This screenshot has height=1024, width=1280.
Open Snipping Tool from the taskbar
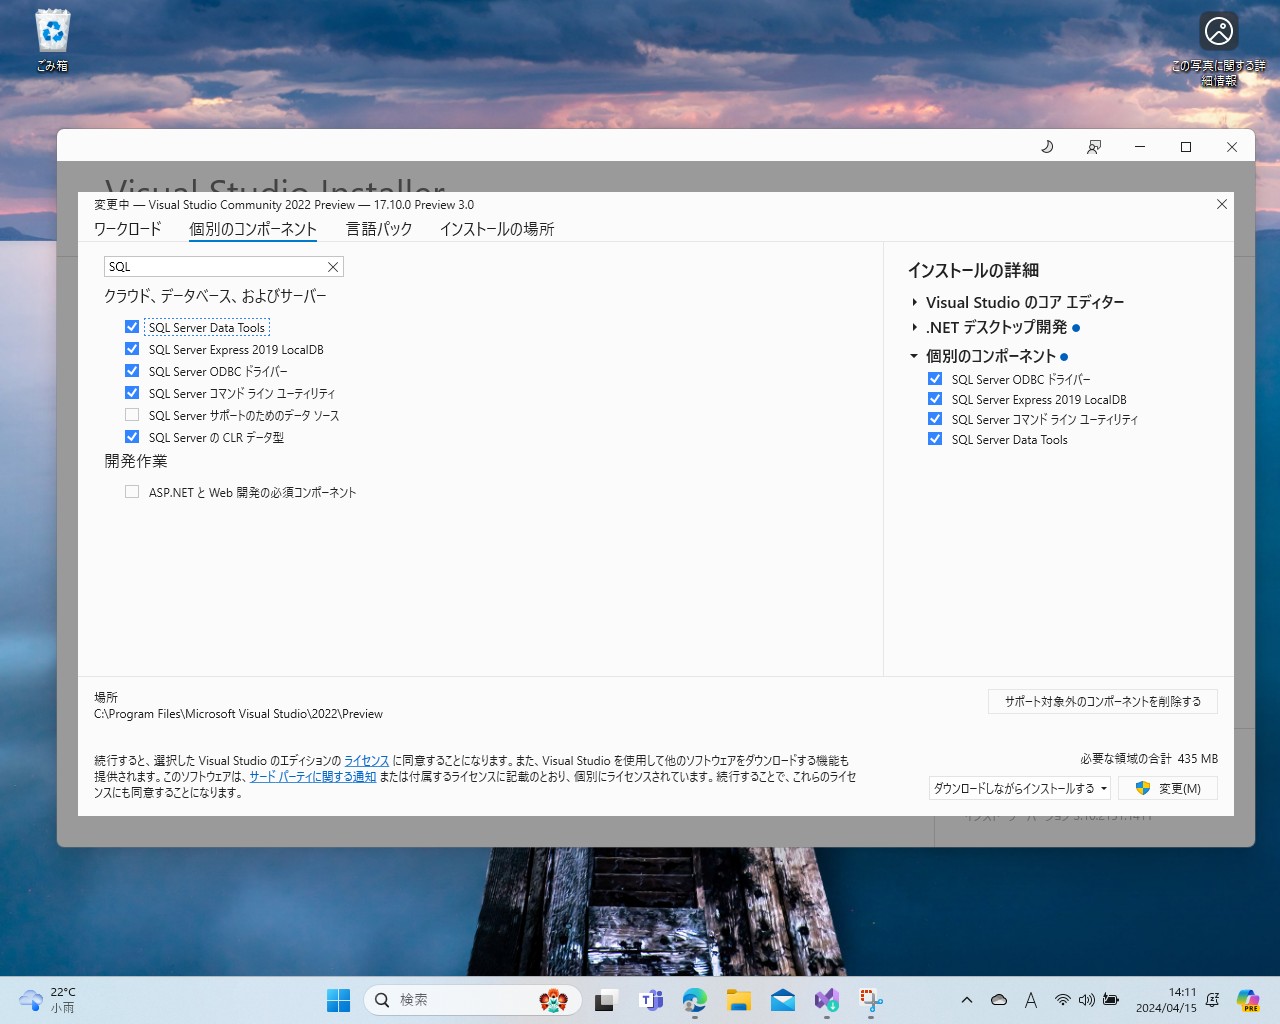(x=871, y=1000)
